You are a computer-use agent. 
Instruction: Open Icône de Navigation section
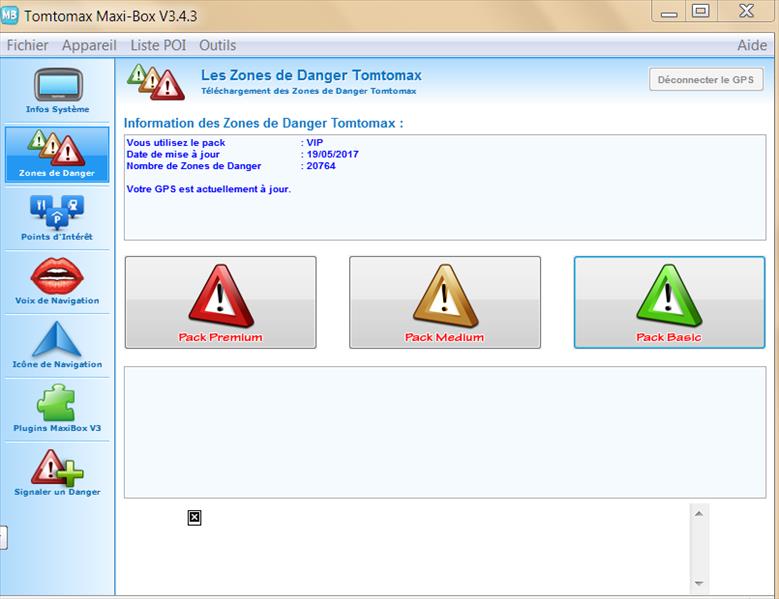coord(57,345)
